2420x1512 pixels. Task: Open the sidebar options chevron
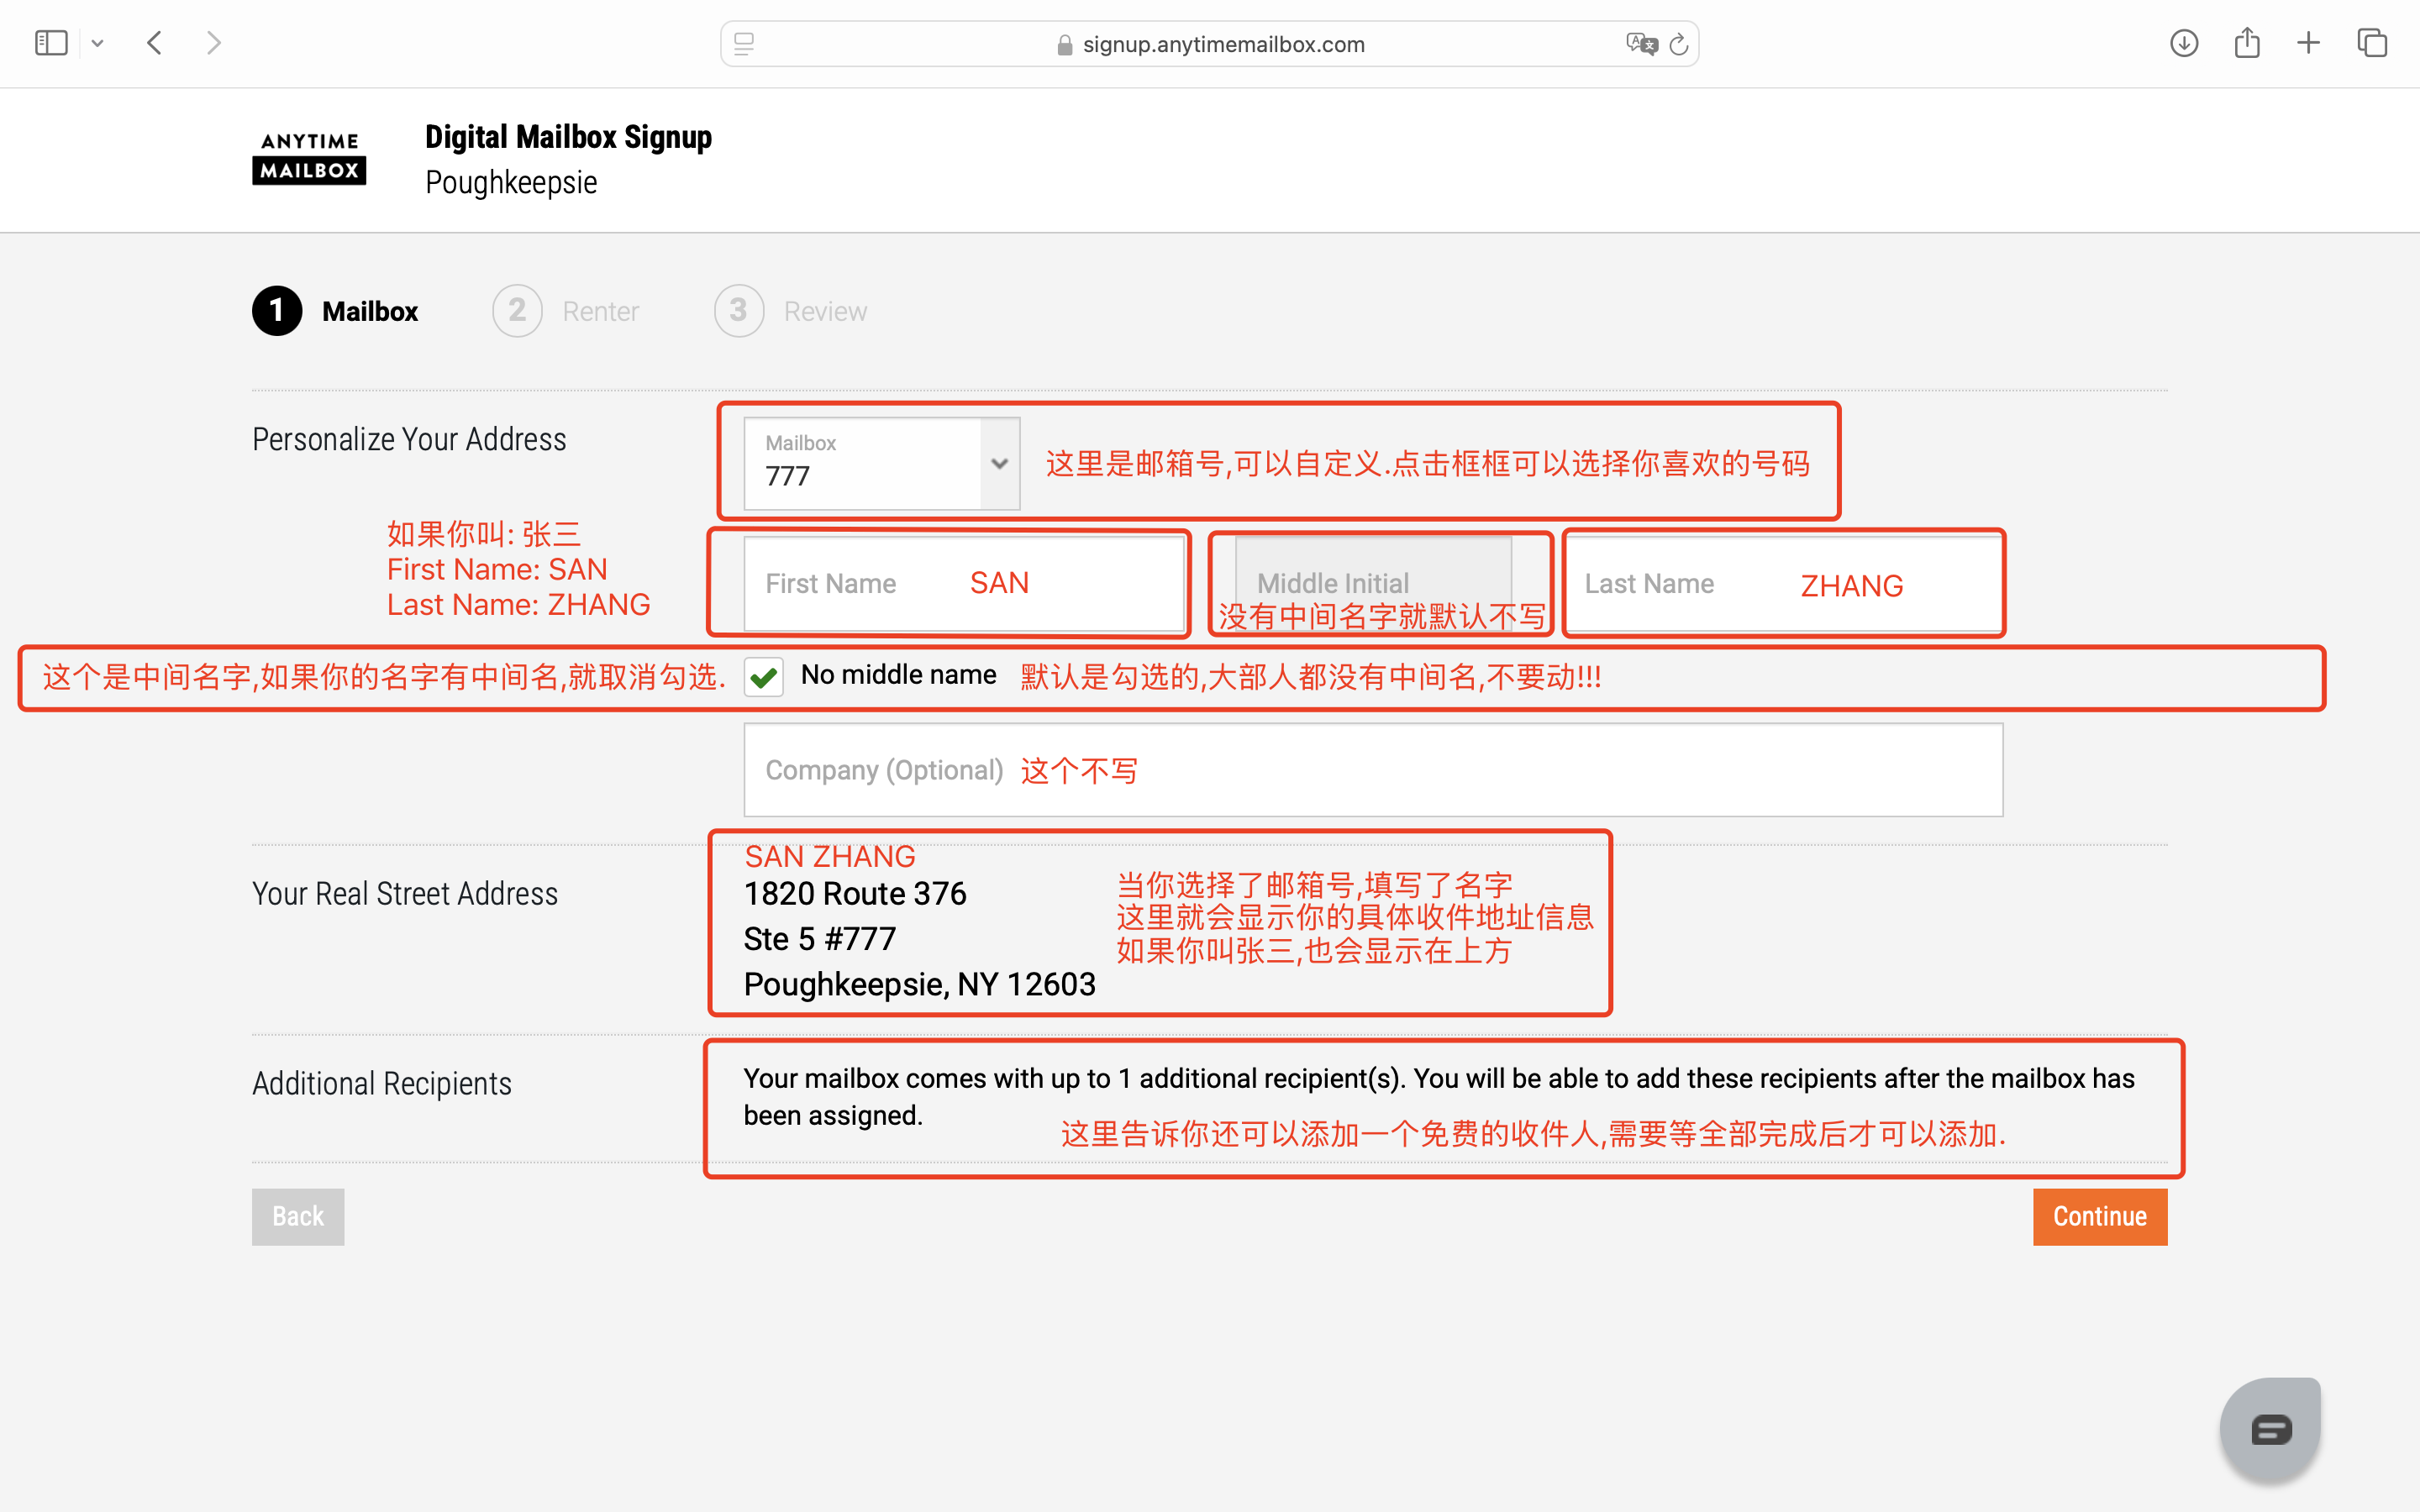click(x=97, y=43)
